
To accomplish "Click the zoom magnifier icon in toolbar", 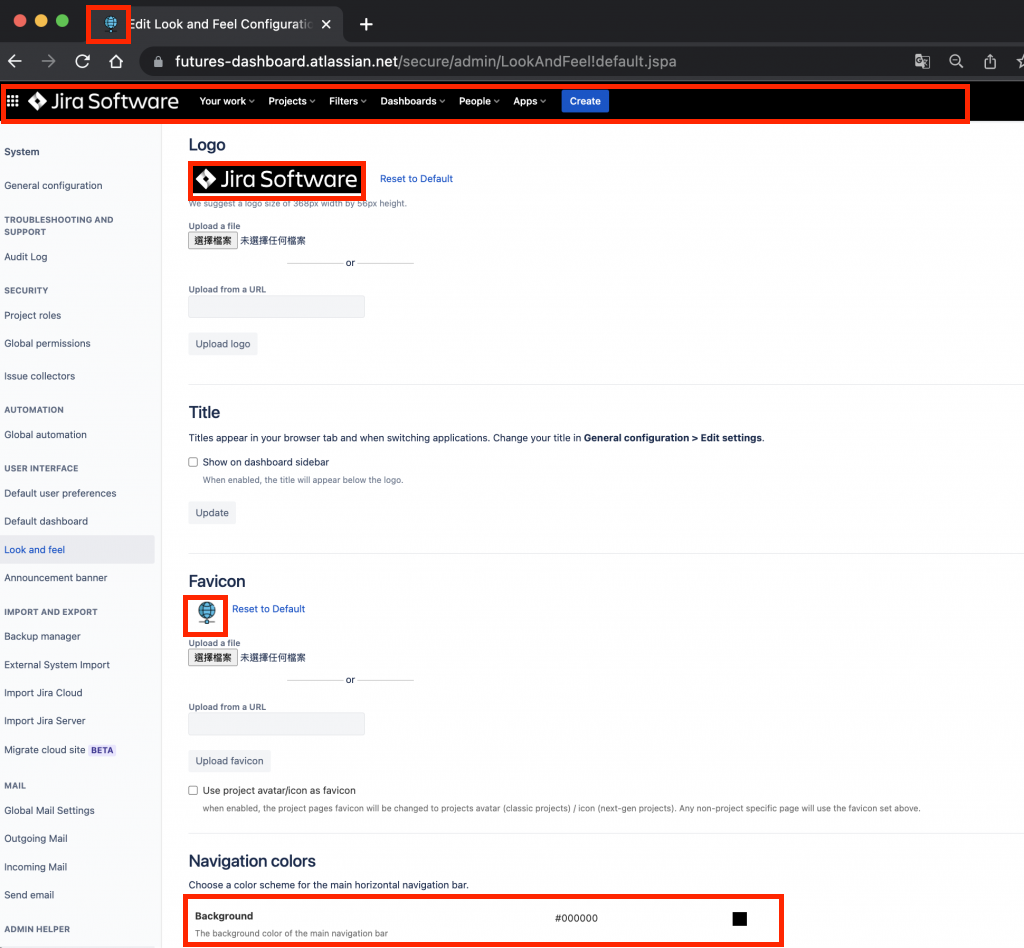I will tap(956, 61).
